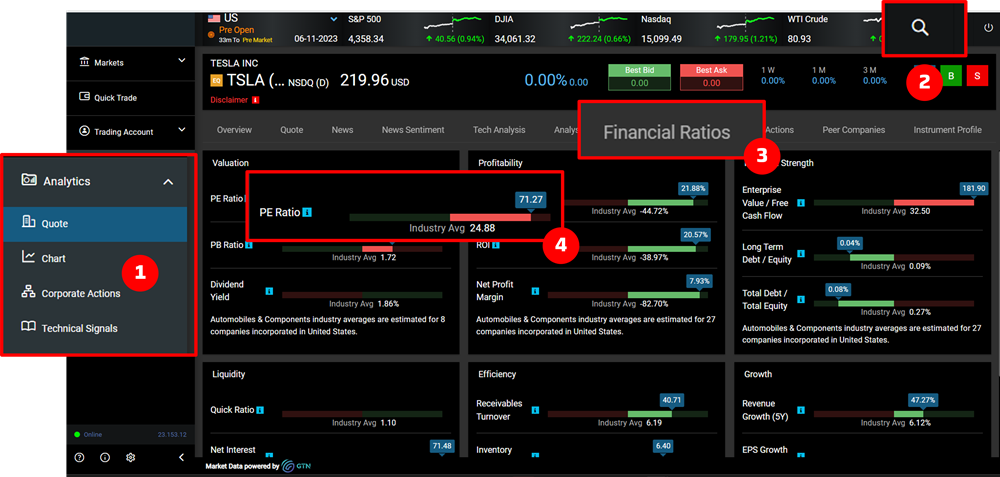Viewport: 1000px width, 477px height.
Task: Click the ROI info icon
Action: tap(496, 245)
